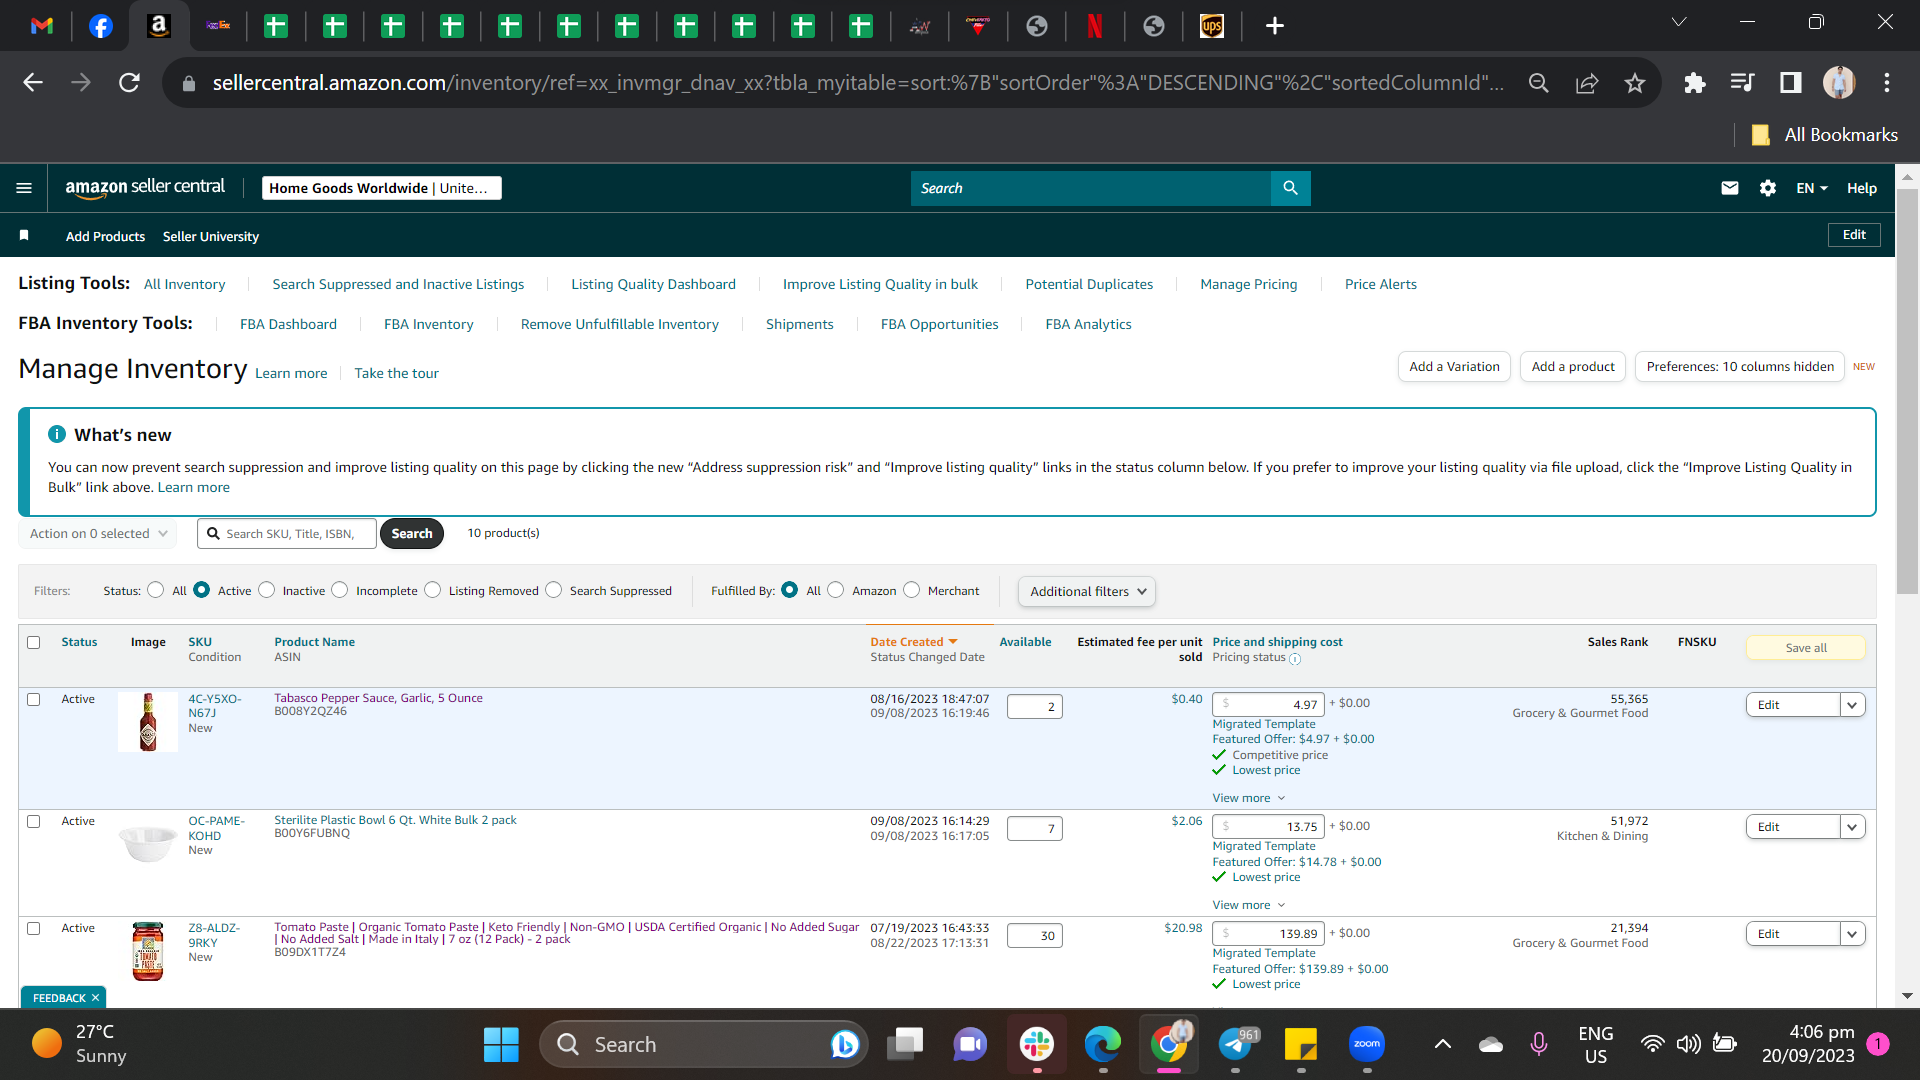Open Tabasco Pepper Sauce product link
Screen dimensions: 1920x1080
click(378, 698)
